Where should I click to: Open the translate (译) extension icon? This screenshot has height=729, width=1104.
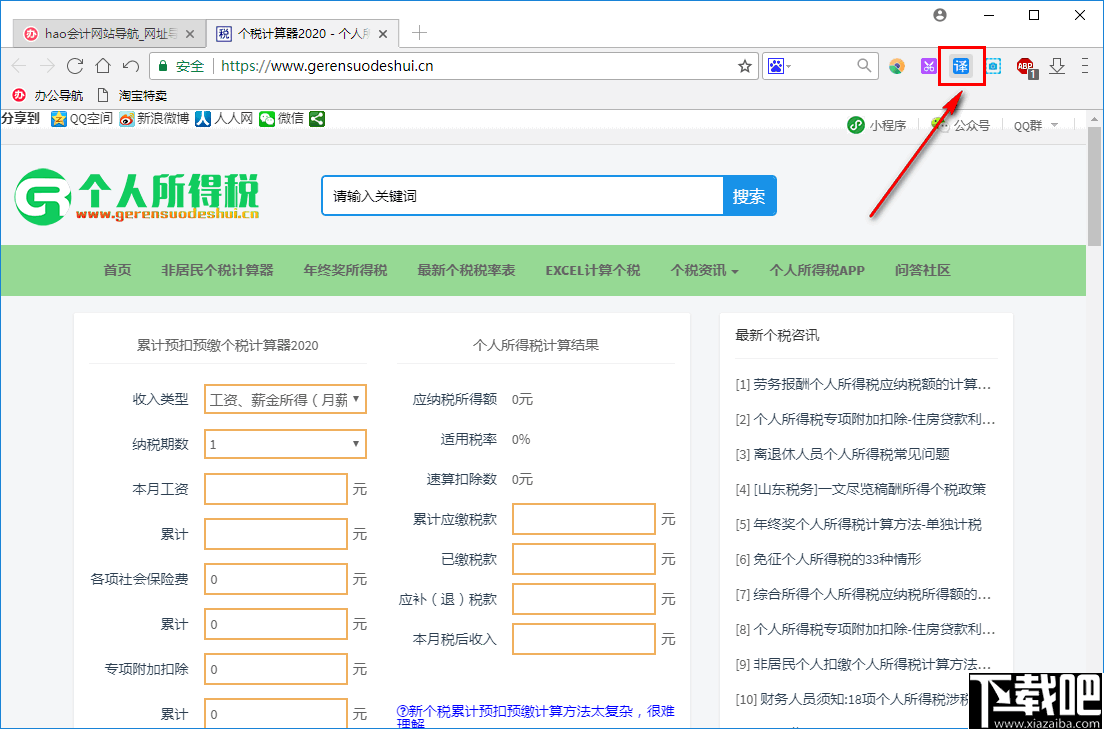[x=960, y=66]
